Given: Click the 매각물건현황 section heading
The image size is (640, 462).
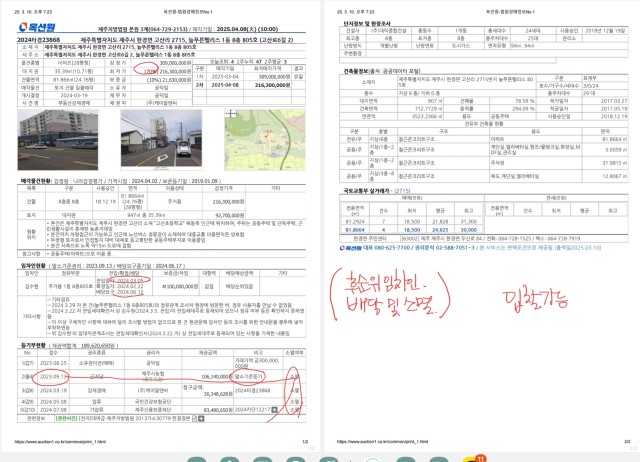Looking at the screenshot, I should (36, 181).
